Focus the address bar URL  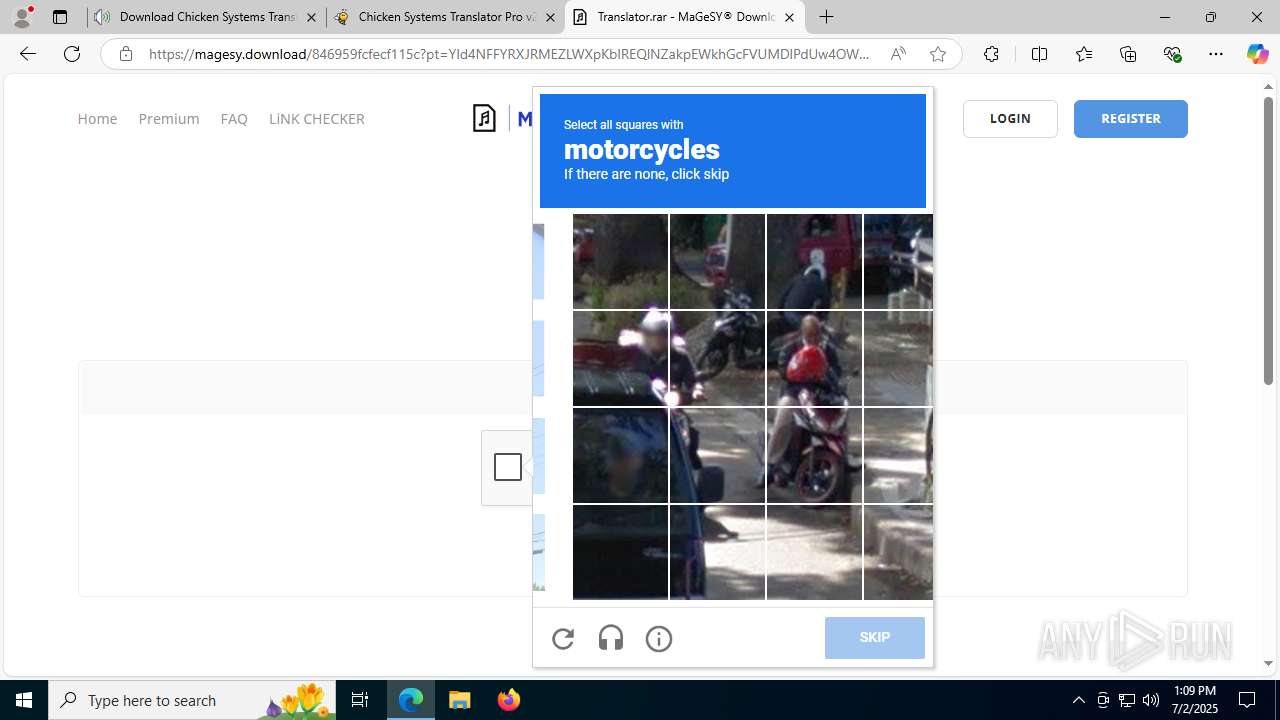[x=509, y=54]
